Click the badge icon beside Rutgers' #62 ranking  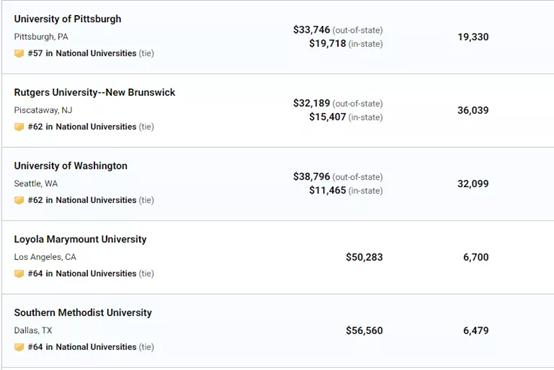click(19, 127)
